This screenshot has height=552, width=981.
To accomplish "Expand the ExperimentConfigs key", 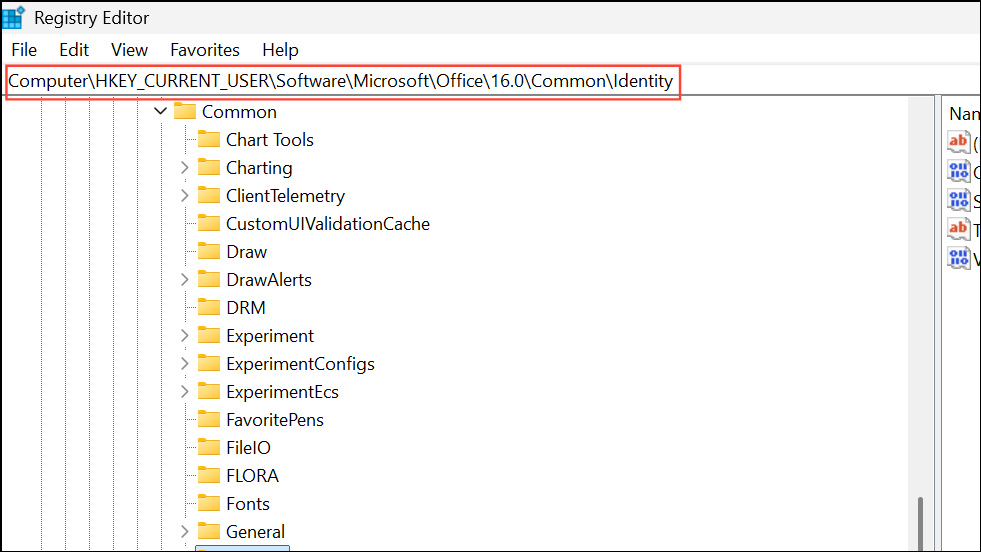I will click(184, 364).
